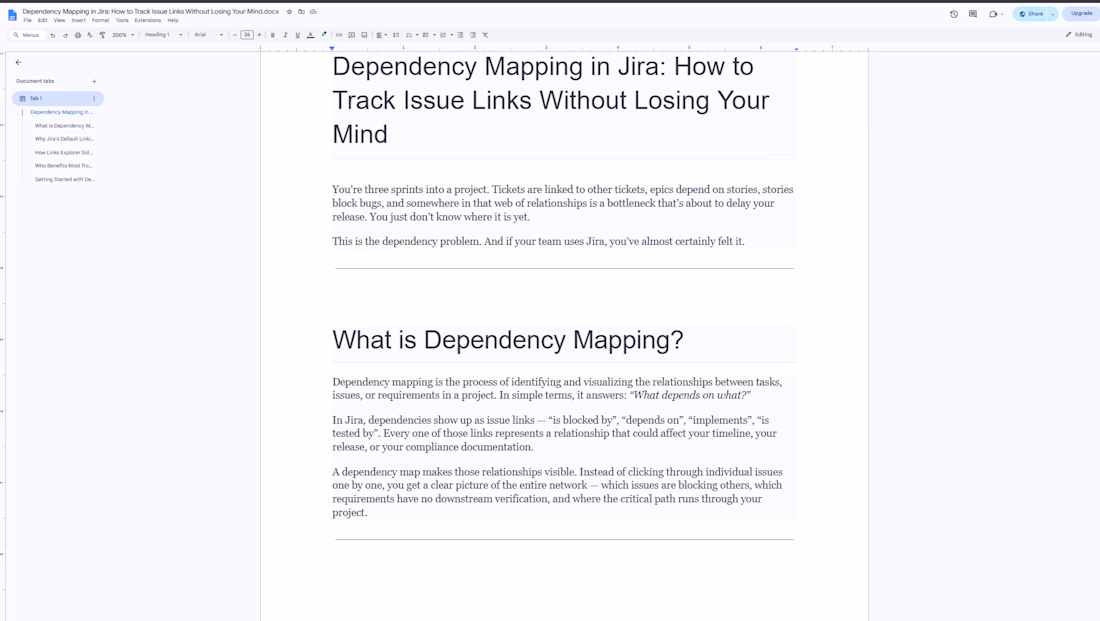This screenshot has width=1100, height=621.
Task: Click the Share button
Action: point(1031,14)
